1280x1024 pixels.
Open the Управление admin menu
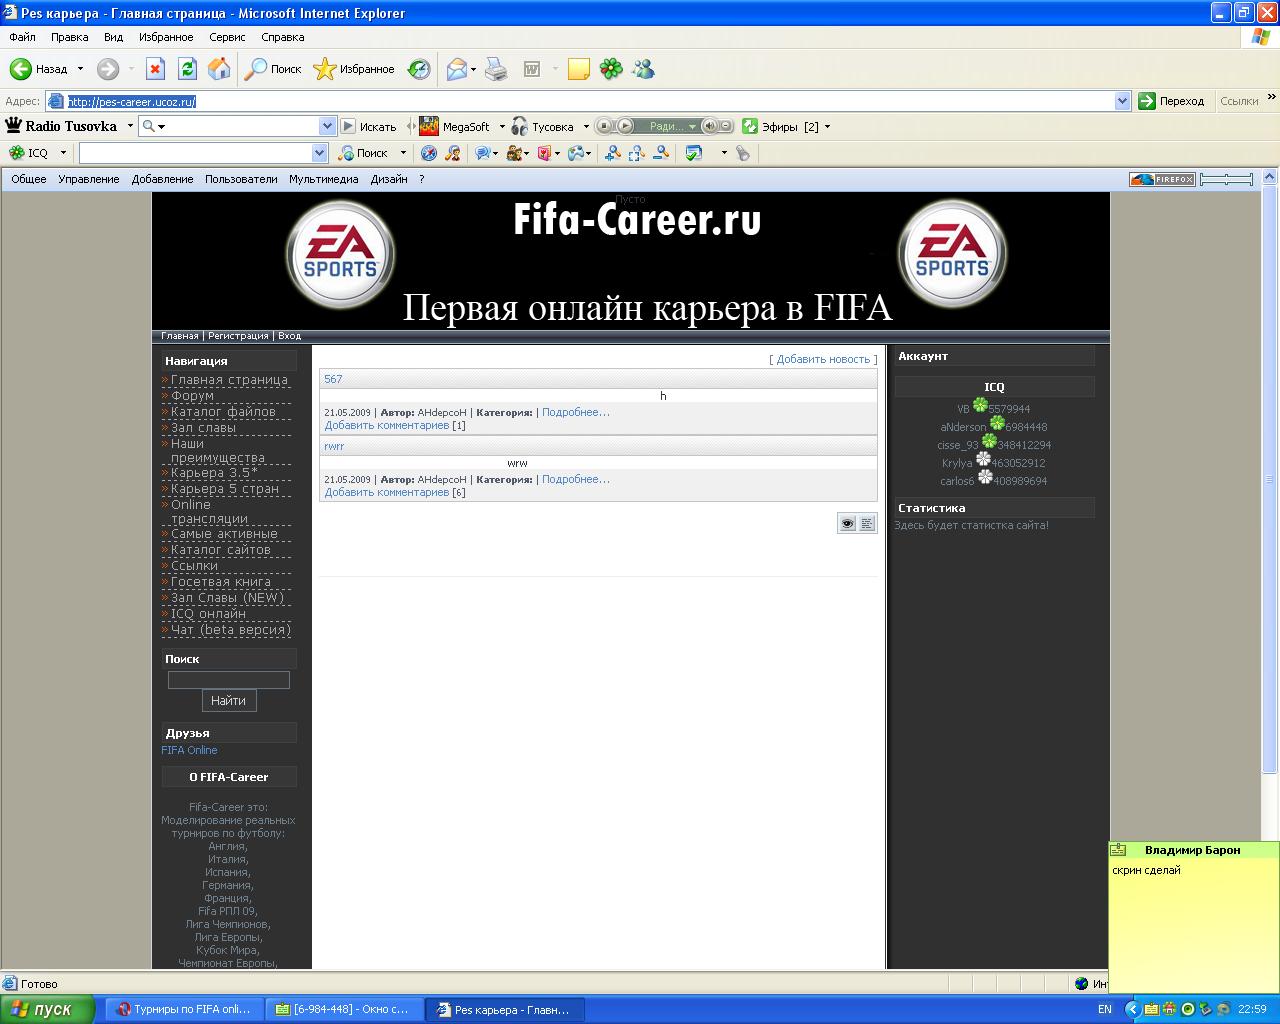pyautogui.click(x=89, y=179)
